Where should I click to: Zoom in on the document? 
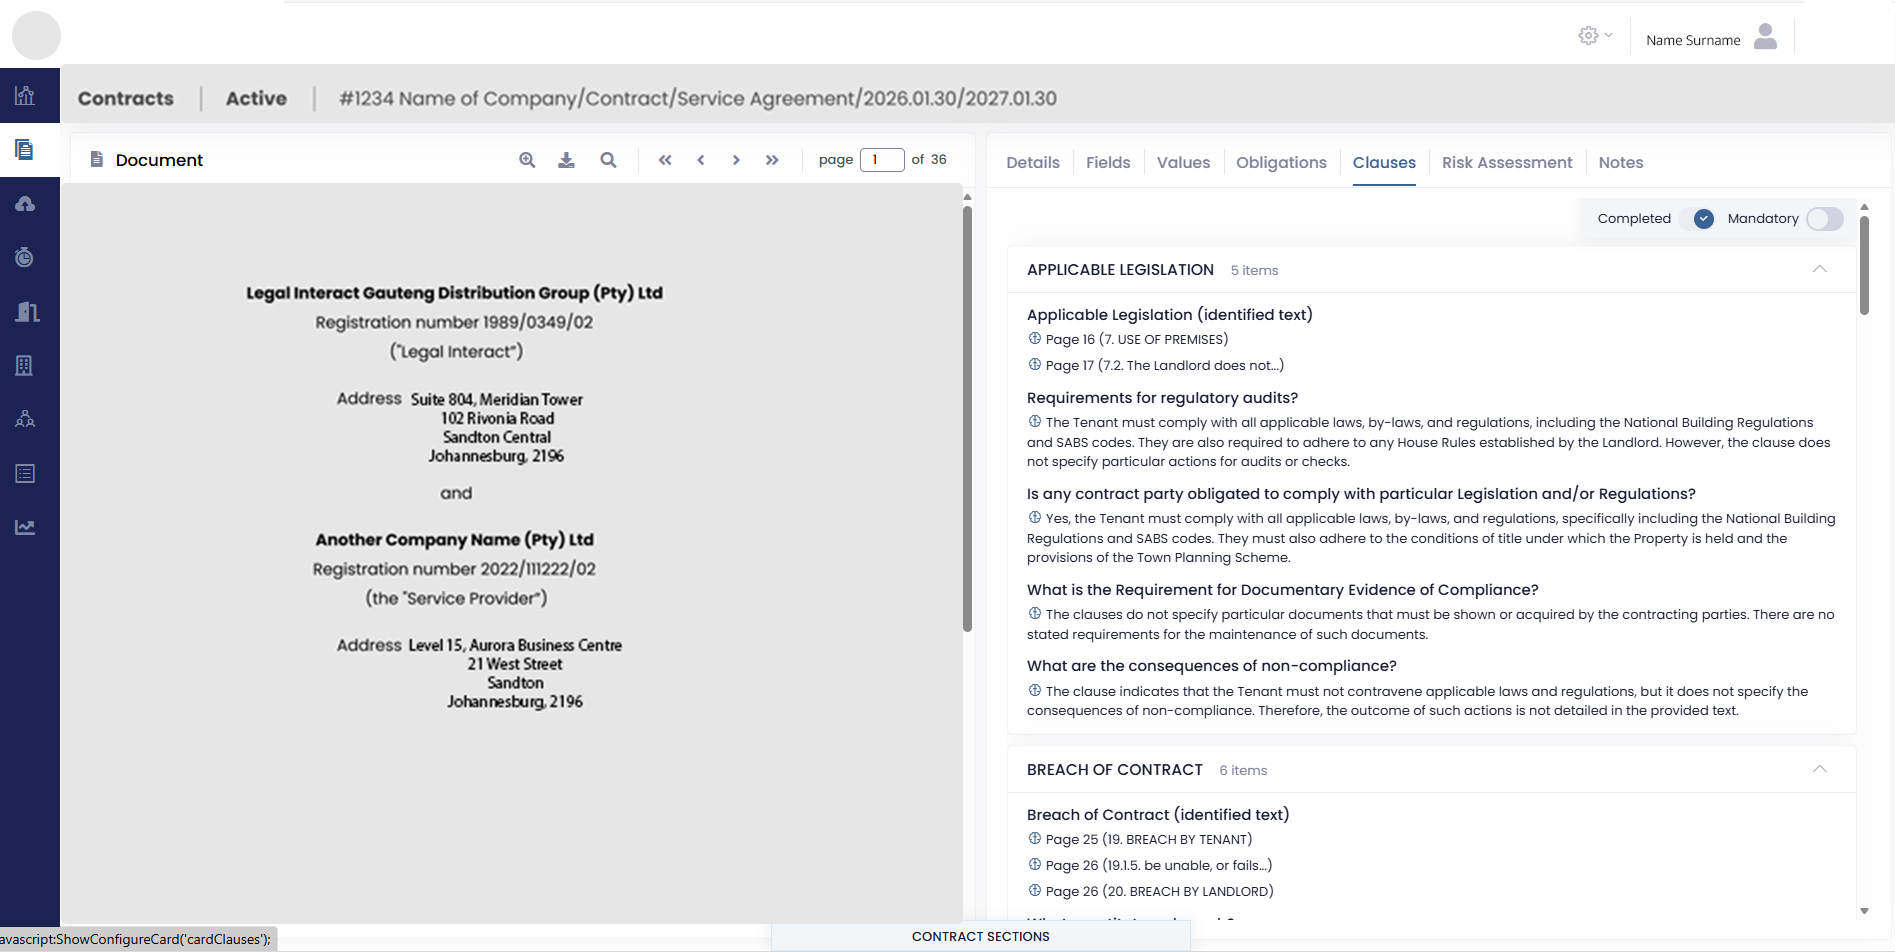pyautogui.click(x=527, y=160)
